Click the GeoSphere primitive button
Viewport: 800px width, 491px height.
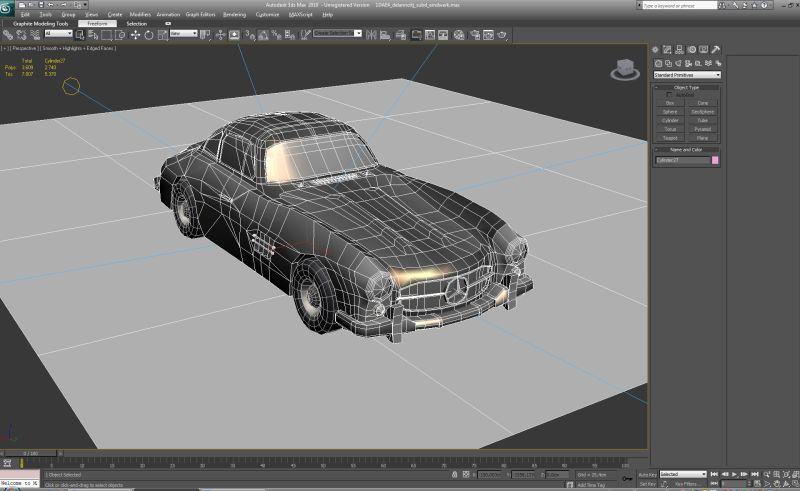pos(703,112)
